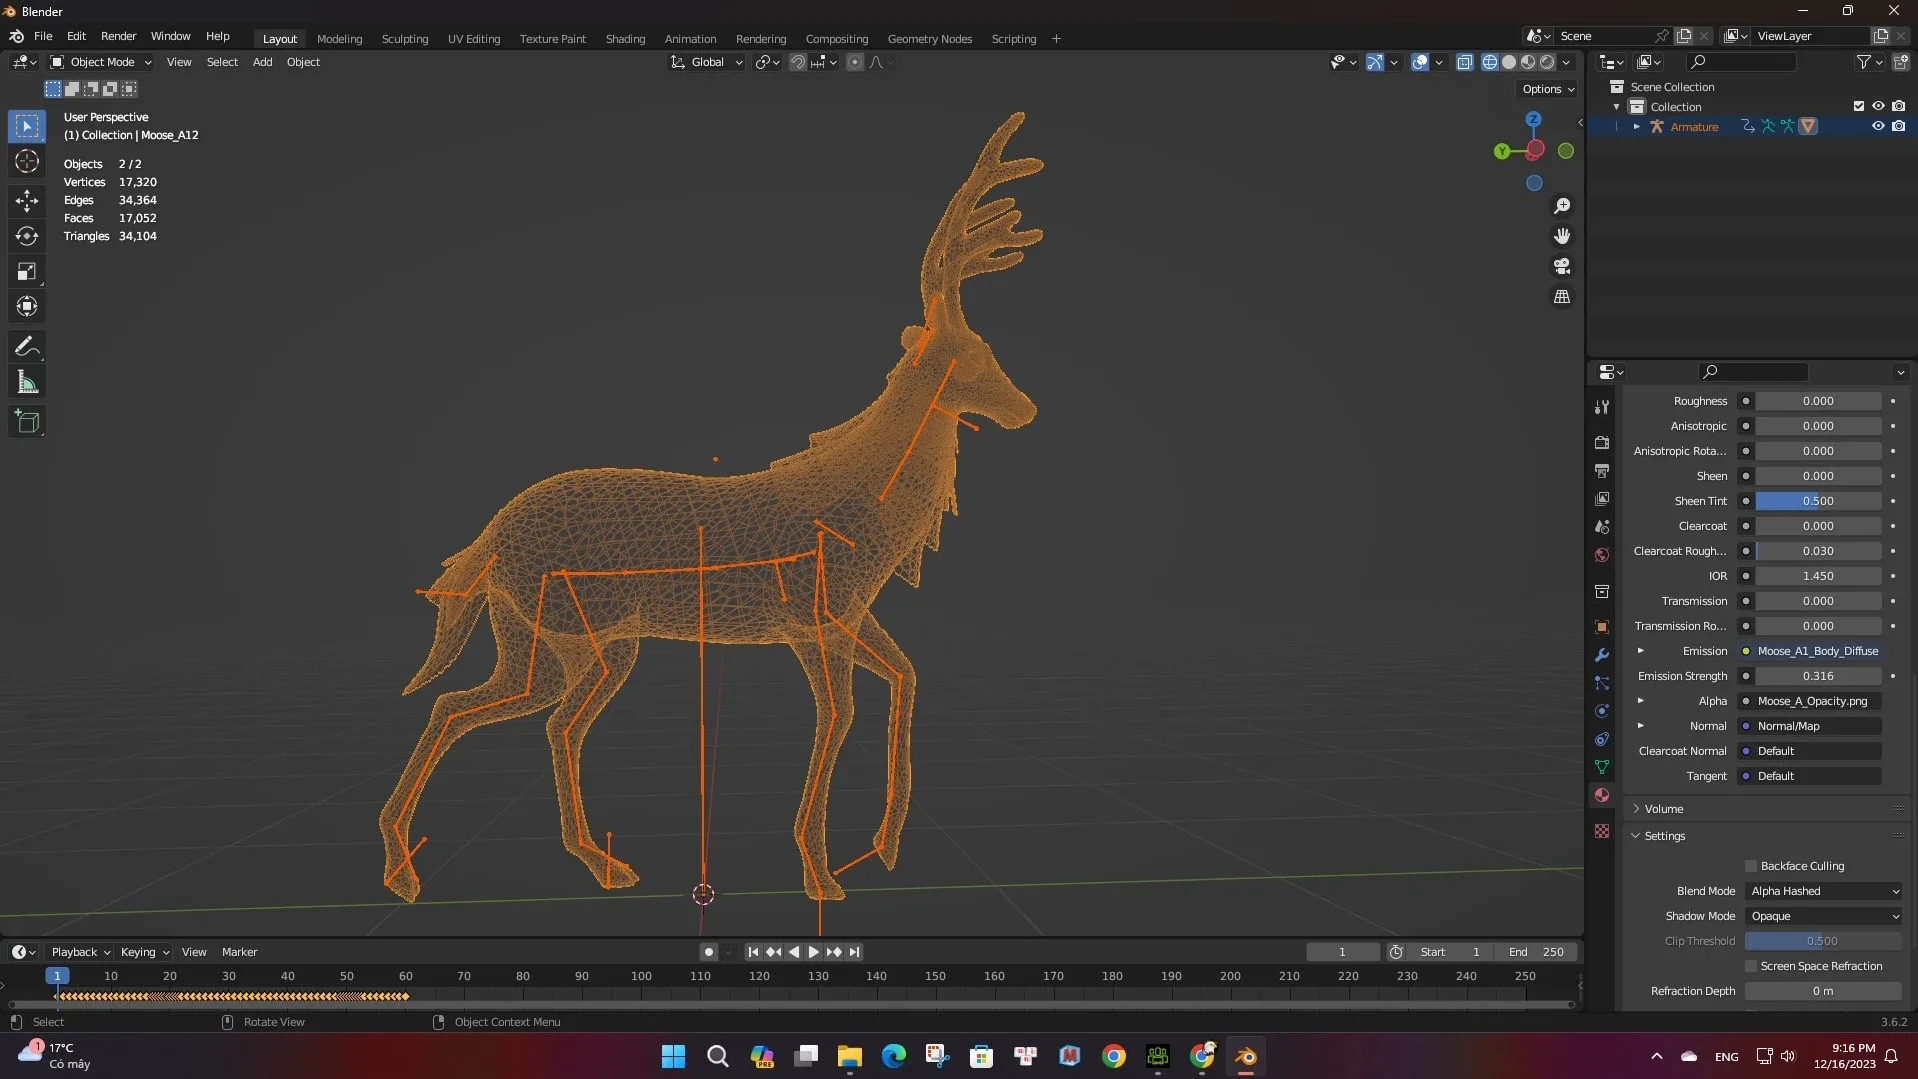1918x1079 pixels.
Task: Select the Move tool in the toolbar
Action: tap(27, 200)
